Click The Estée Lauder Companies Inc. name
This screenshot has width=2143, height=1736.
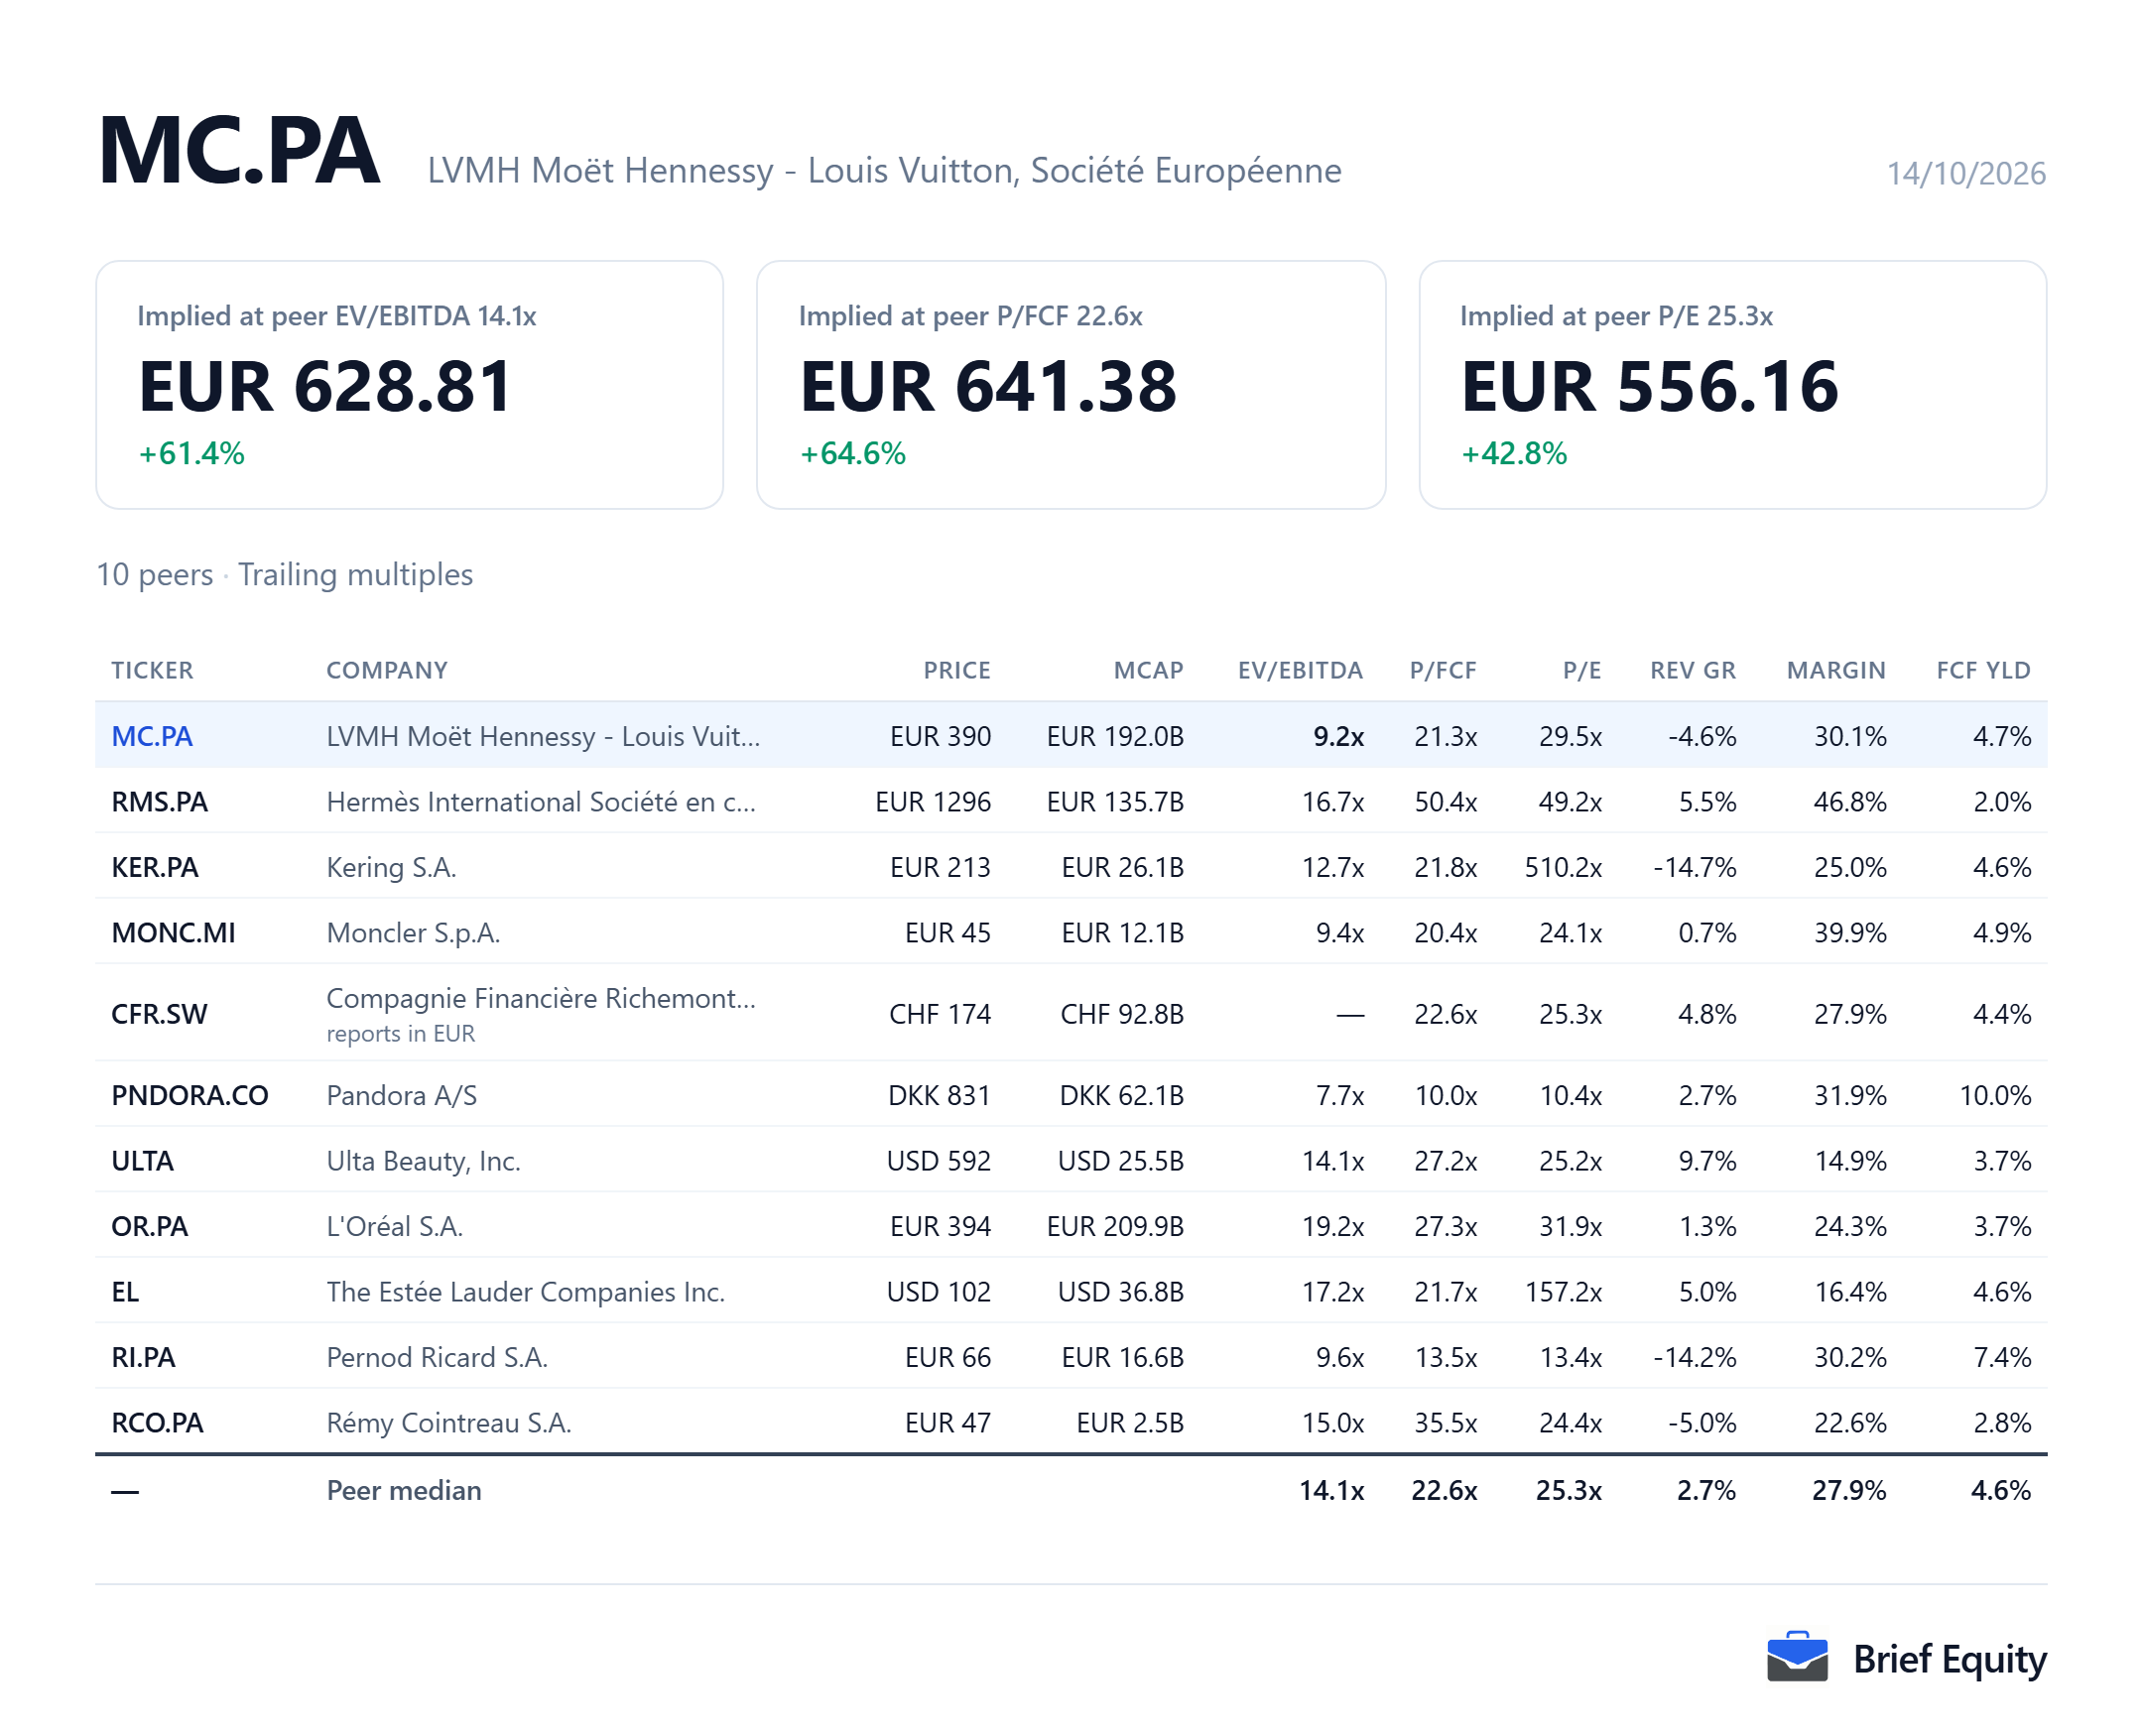coord(525,1292)
